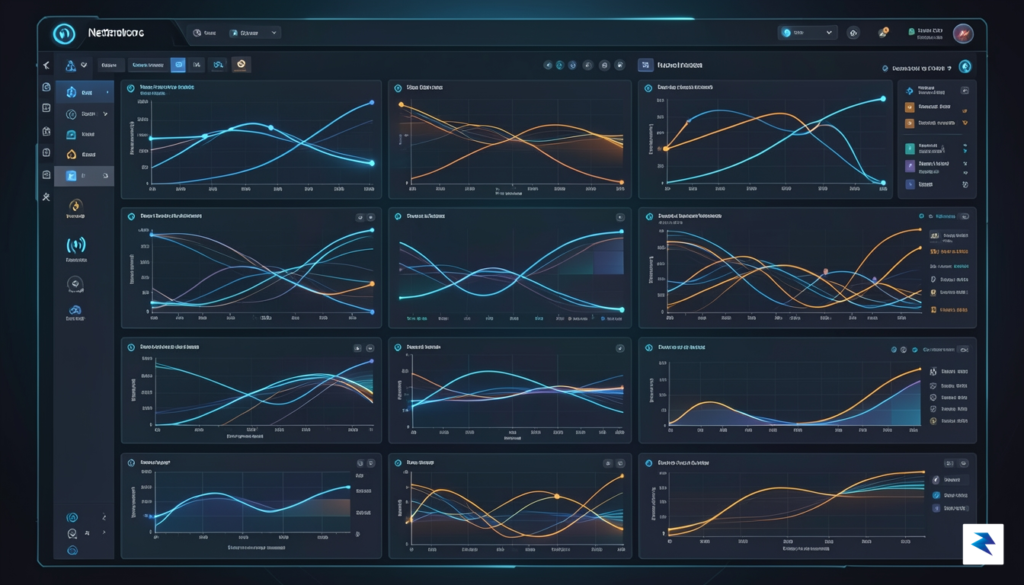Expand the arrow on the first sidebar menu item
Viewport: 1024px width, 585px height.
click(x=108, y=92)
